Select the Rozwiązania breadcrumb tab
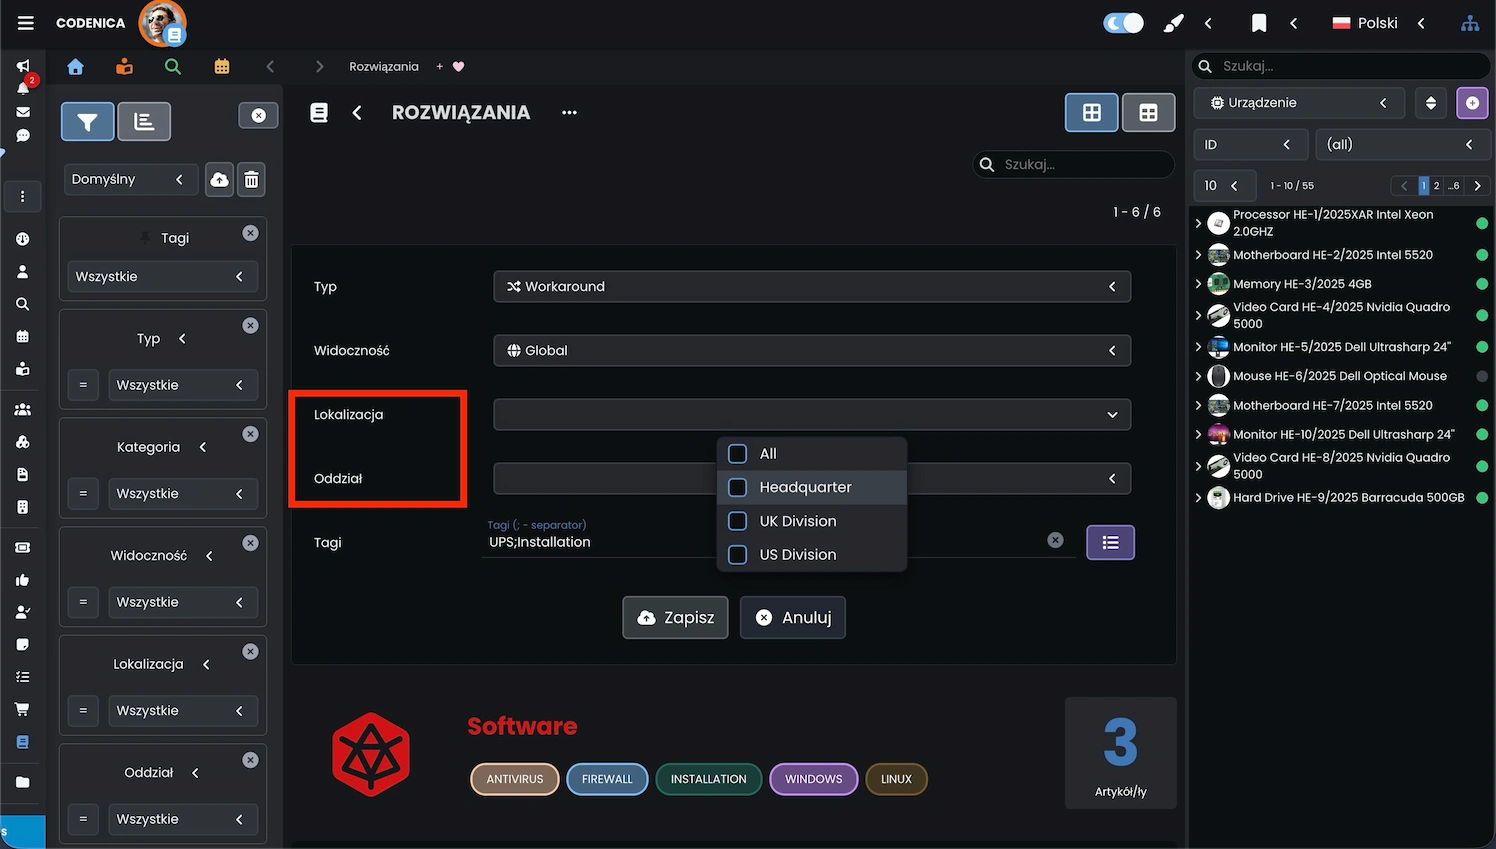Screen dimensions: 1496x849 [383, 67]
